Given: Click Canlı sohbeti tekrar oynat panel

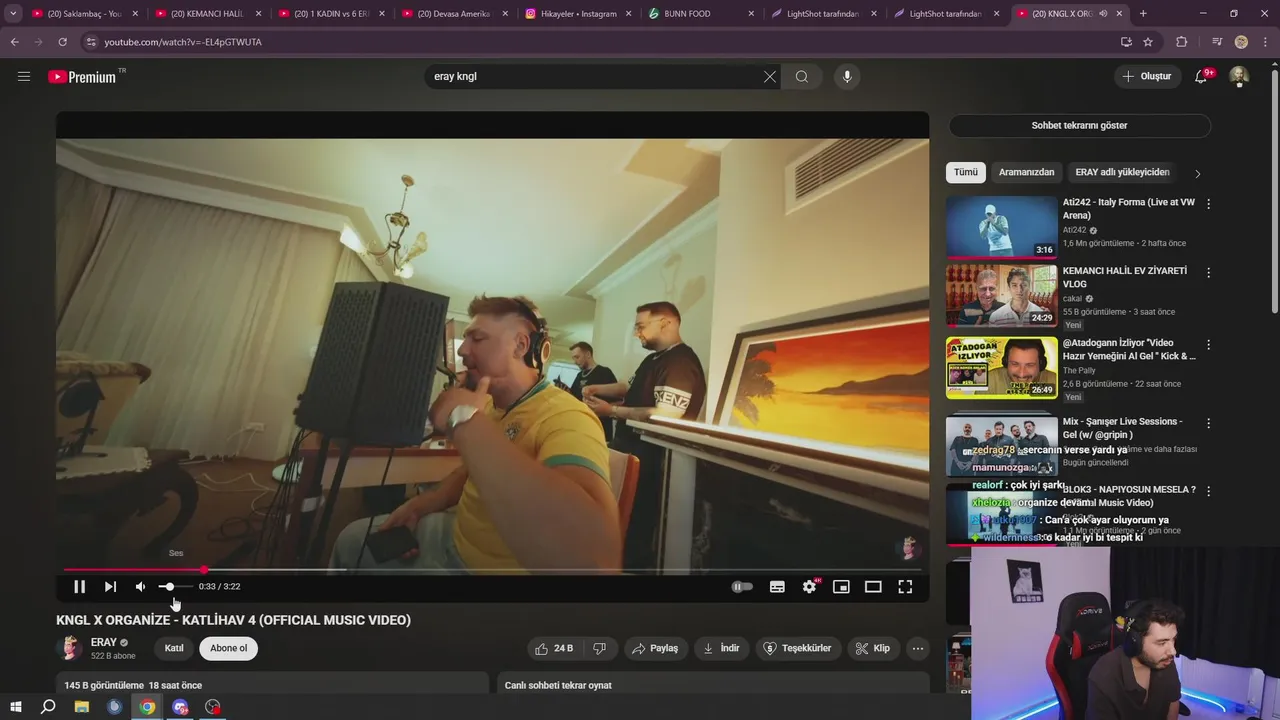Looking at the screenshot, I should point(713,684).
